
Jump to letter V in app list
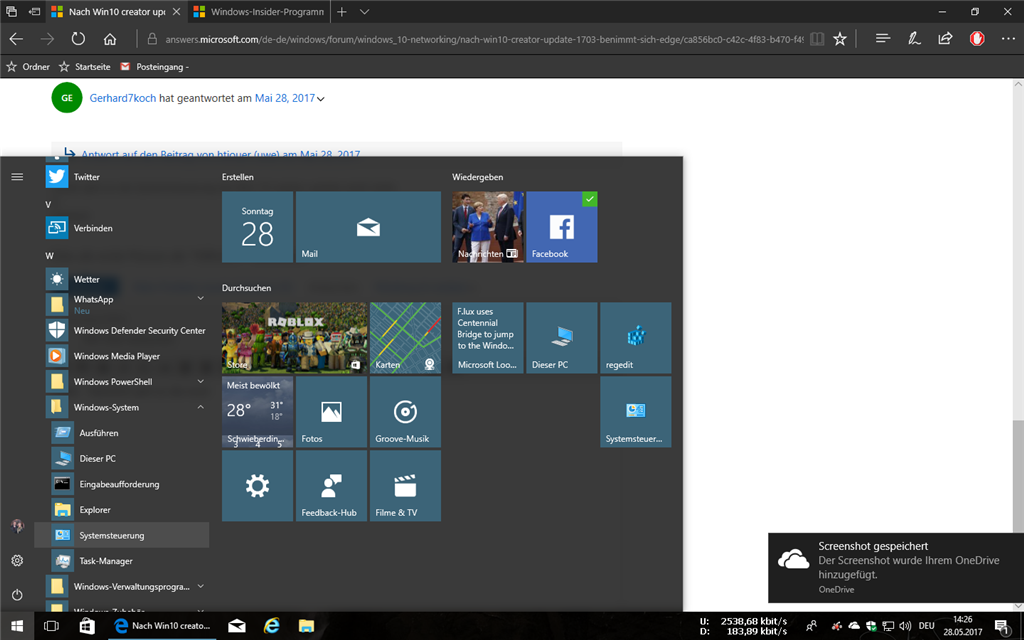pos(48,204)
